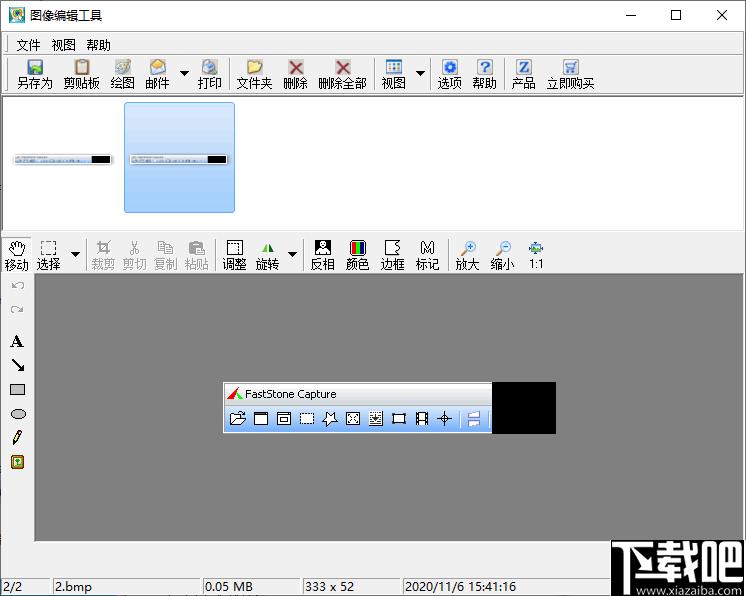Open the 文件 menu
746x596 pixels.
29,45
